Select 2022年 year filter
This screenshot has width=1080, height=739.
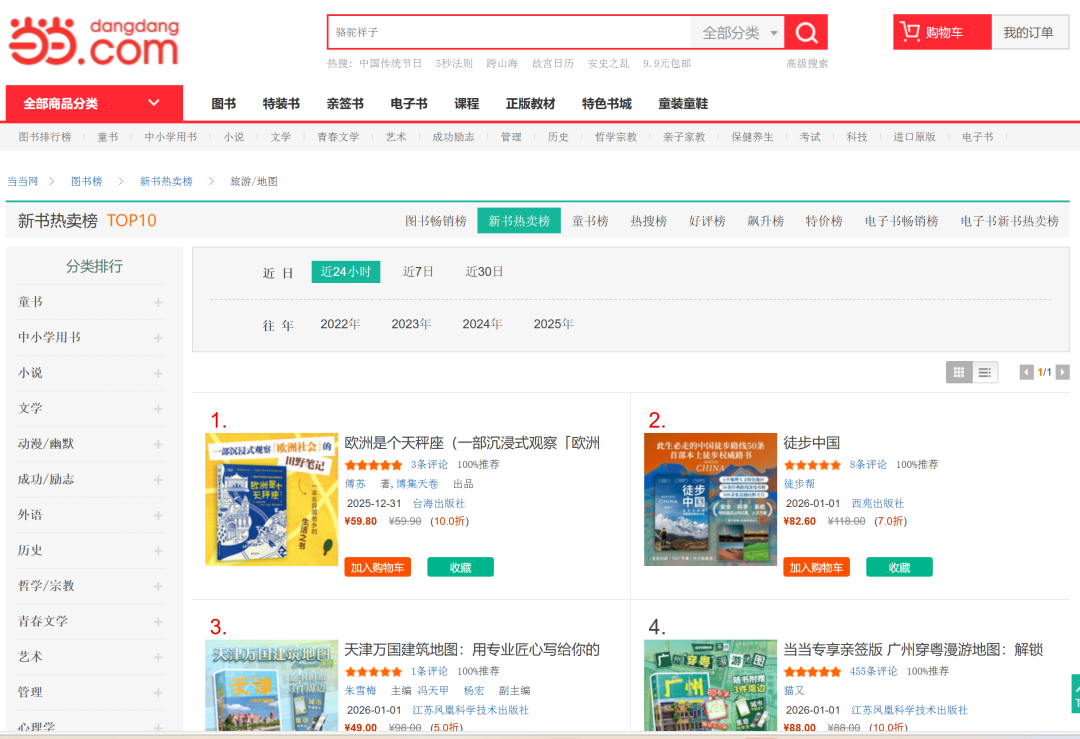(x=340, y=324)
